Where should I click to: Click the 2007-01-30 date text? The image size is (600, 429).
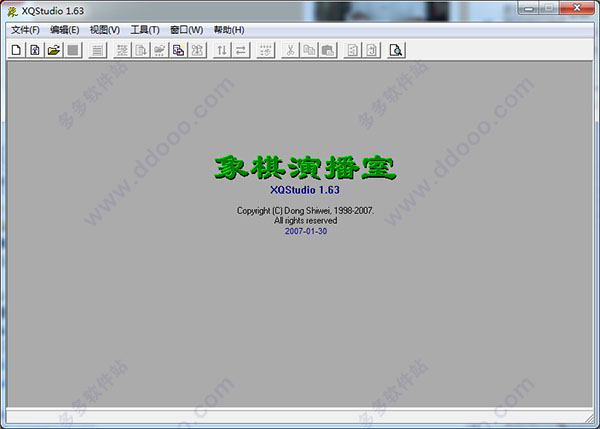point(306,231)
